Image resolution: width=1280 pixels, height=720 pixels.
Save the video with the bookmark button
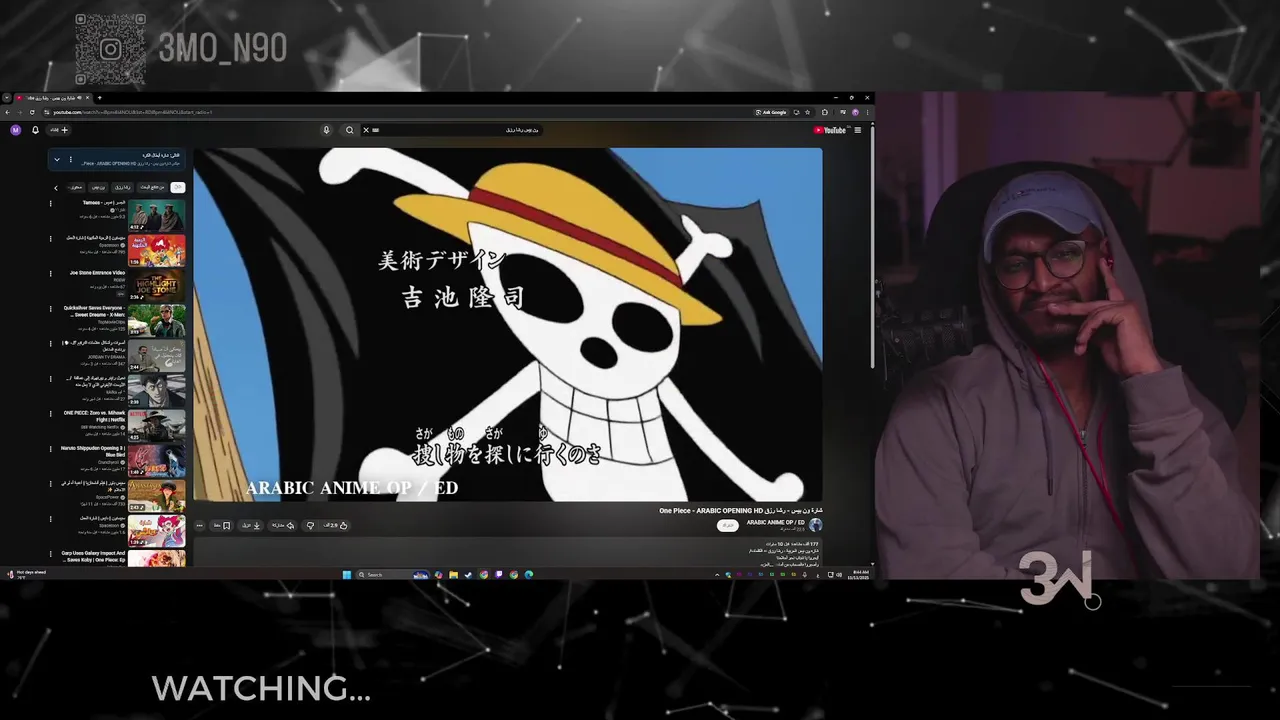(221, 525)
